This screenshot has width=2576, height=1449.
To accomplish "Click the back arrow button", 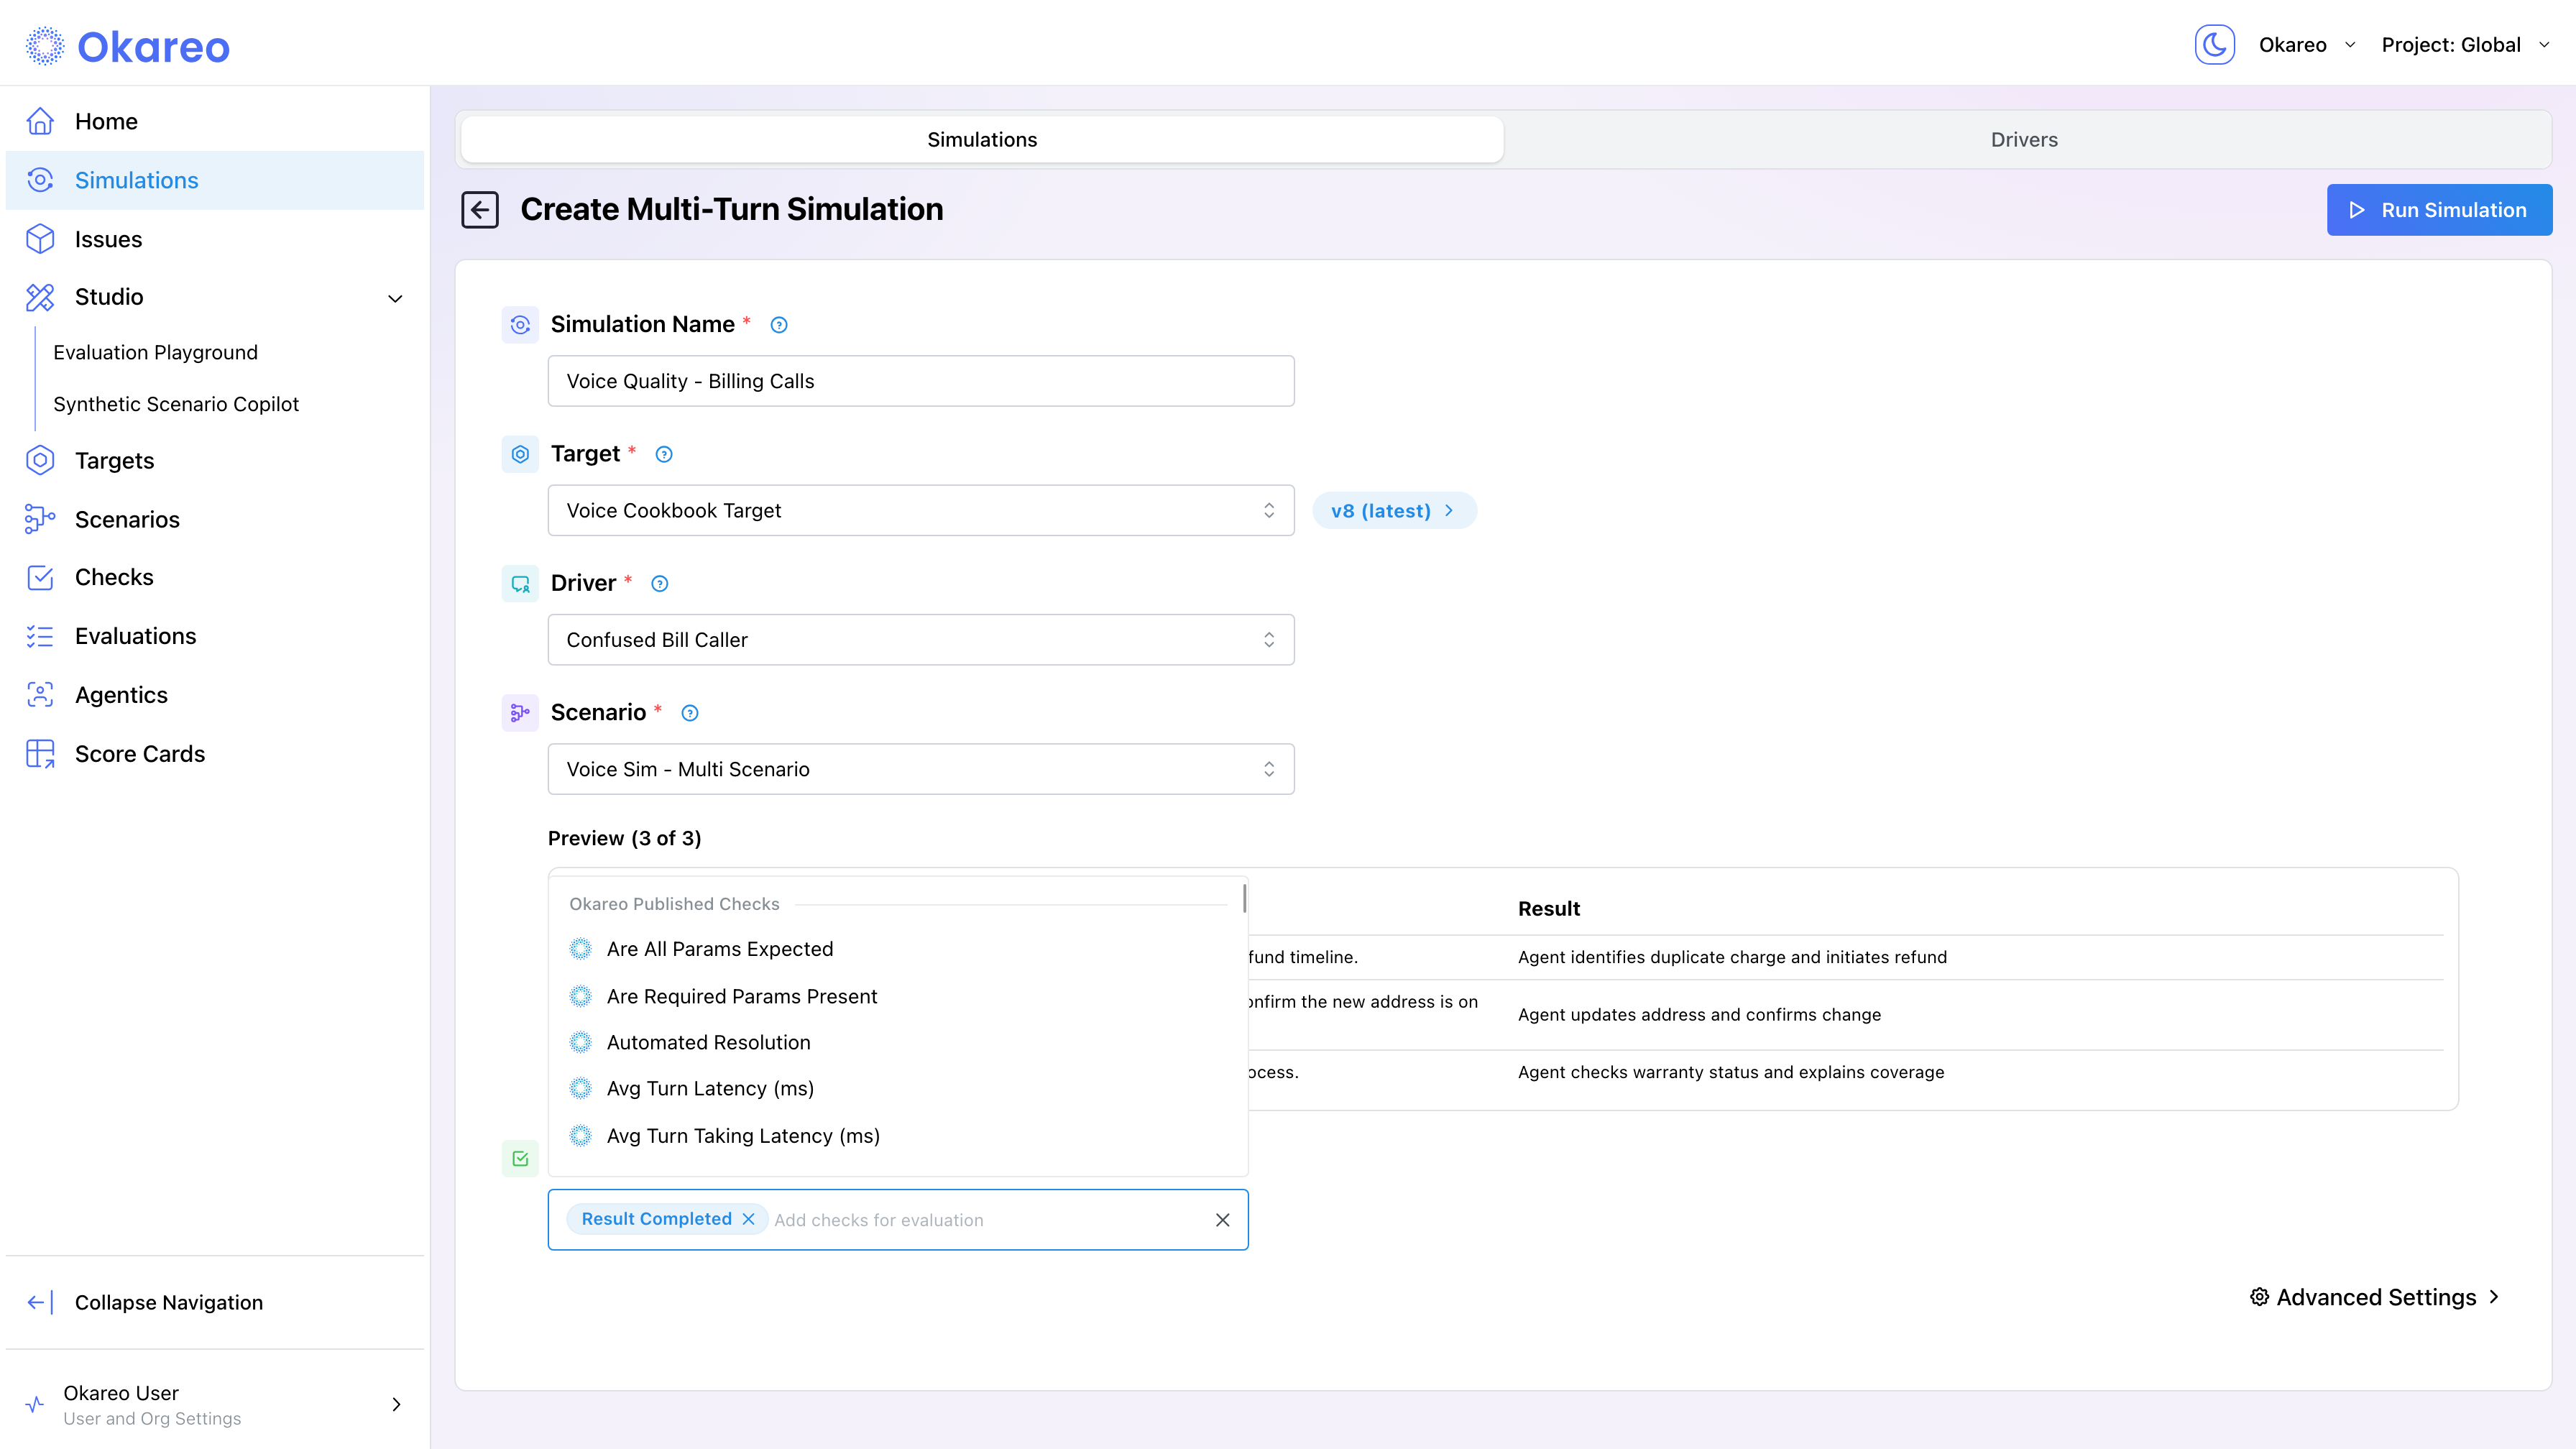I will [x=480, y=209].
